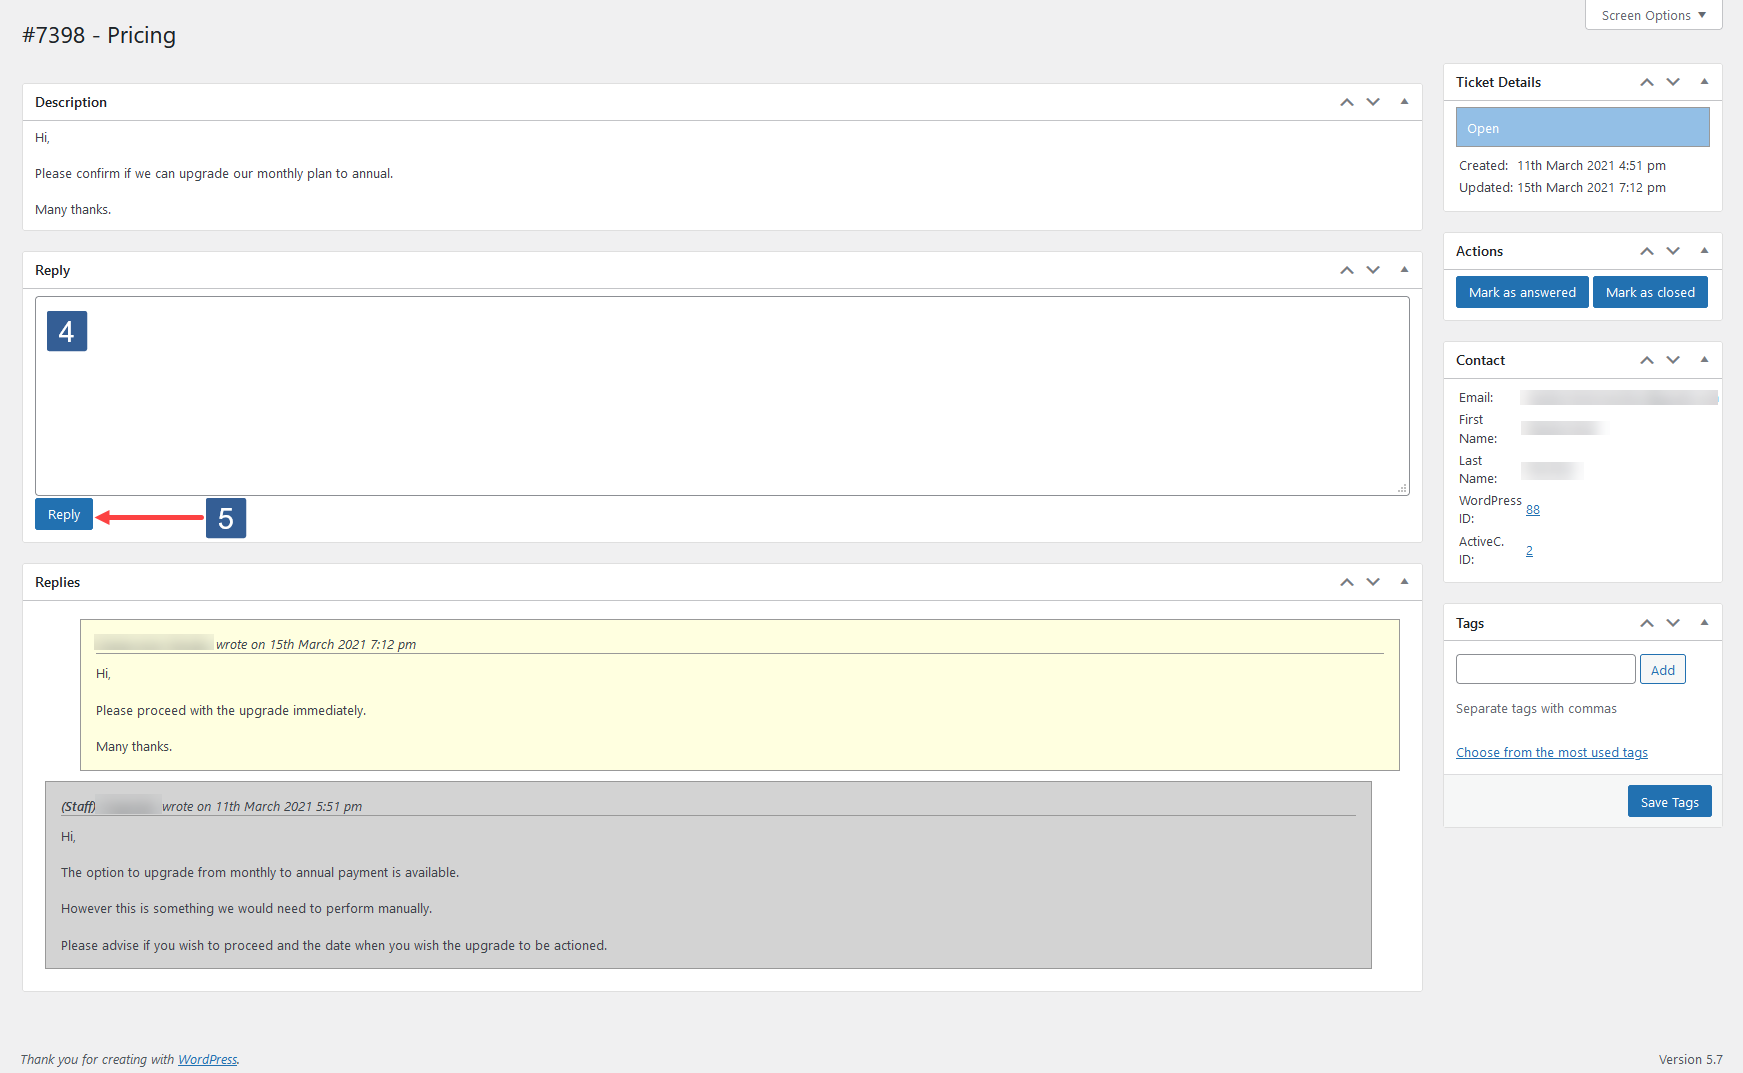Move the Contact panel down
The width and height of the screenshot is (1743, 1073).
[x=1673, y=359]
